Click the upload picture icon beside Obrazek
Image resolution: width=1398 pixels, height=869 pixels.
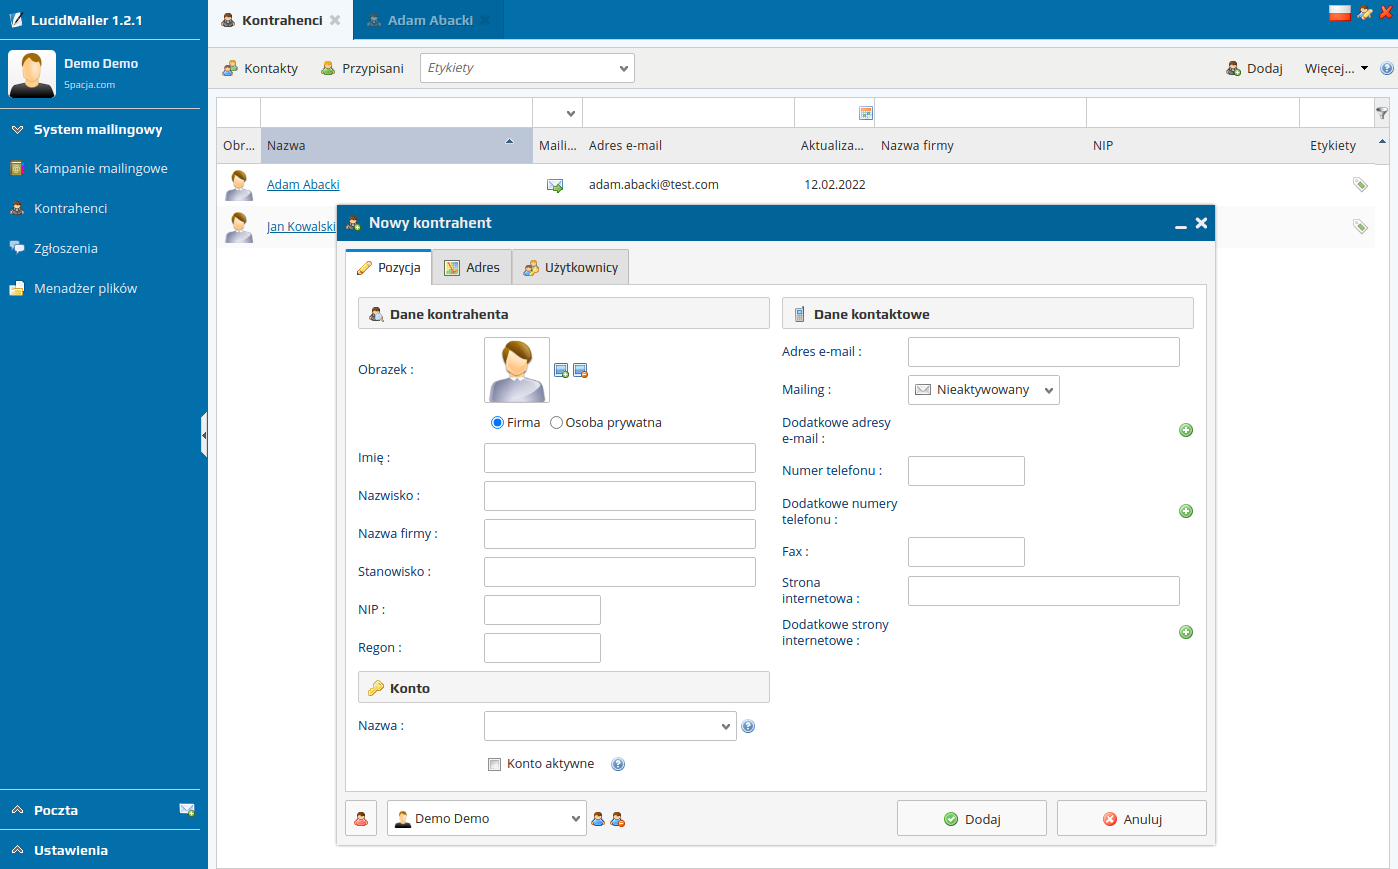(561, 371)
